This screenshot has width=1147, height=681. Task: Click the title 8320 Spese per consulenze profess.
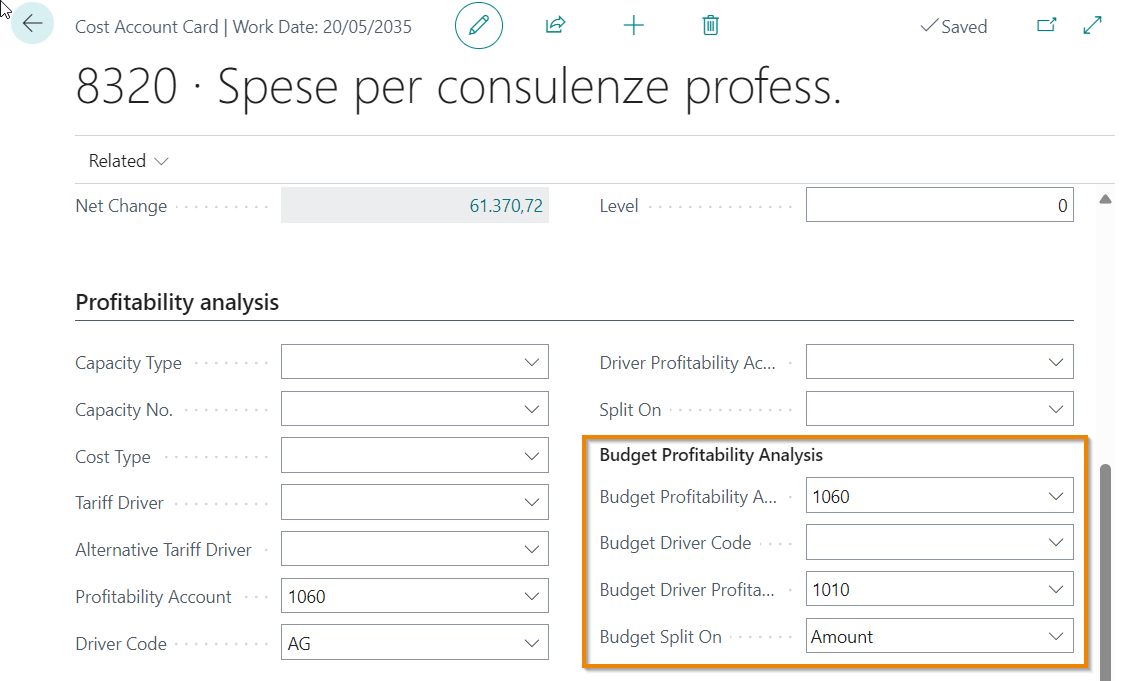[x=459, y=86]
